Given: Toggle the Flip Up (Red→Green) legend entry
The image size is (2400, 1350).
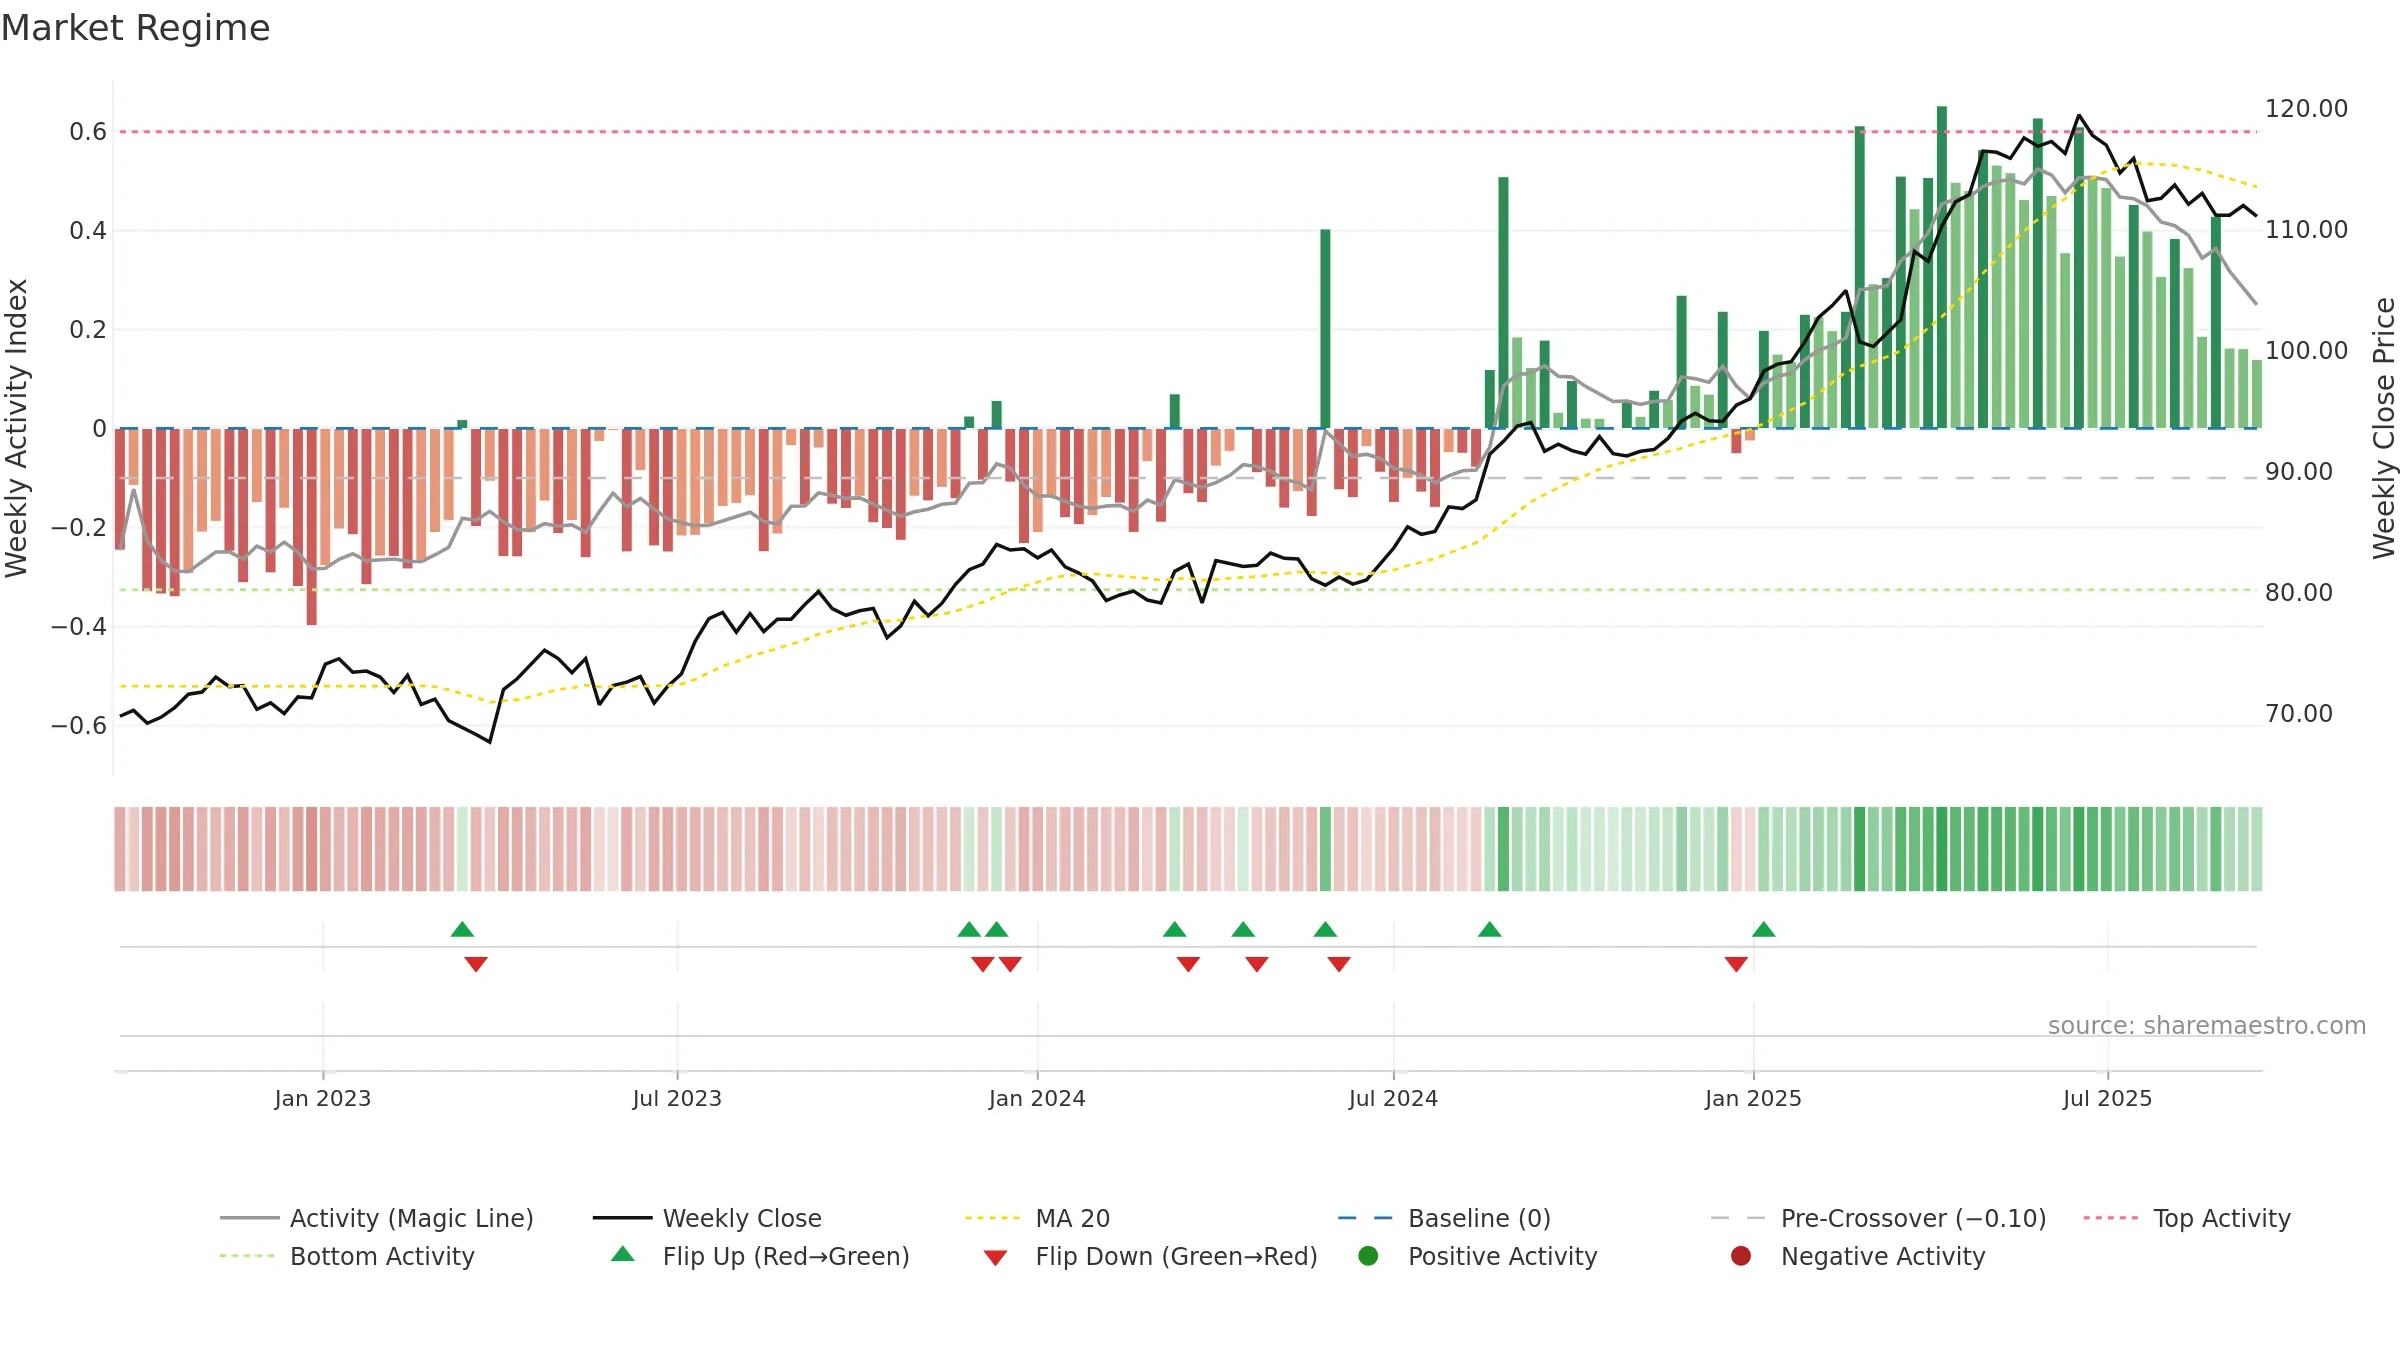Looking at the screenshot, I should pyautogui.click(x=760, y=1256).
